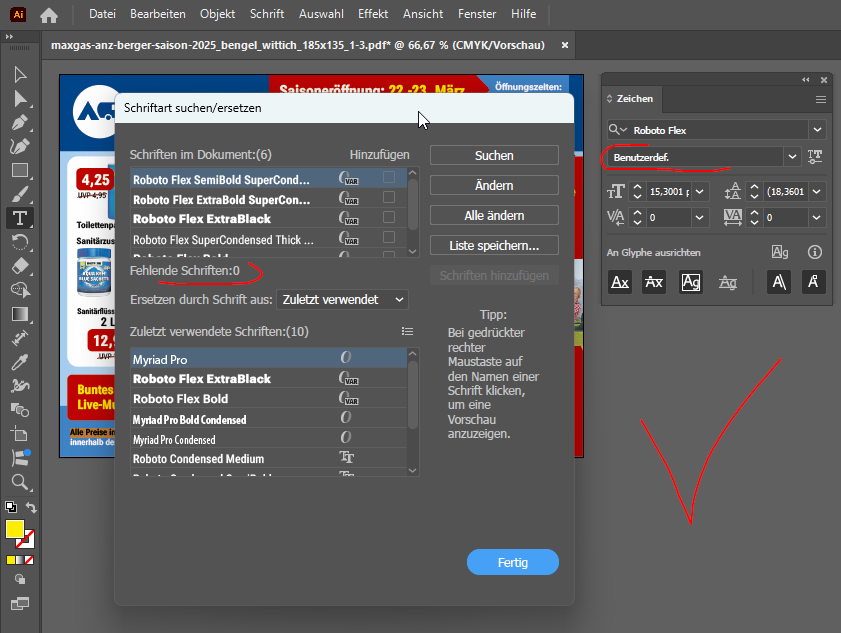
Task: Select the Direct Selection tool
Action: coord(19,98)
